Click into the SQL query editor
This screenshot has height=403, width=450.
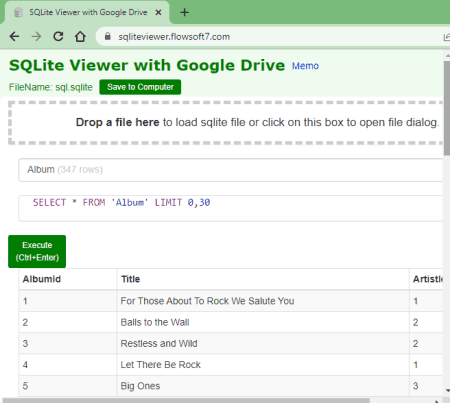click(231, 208)
